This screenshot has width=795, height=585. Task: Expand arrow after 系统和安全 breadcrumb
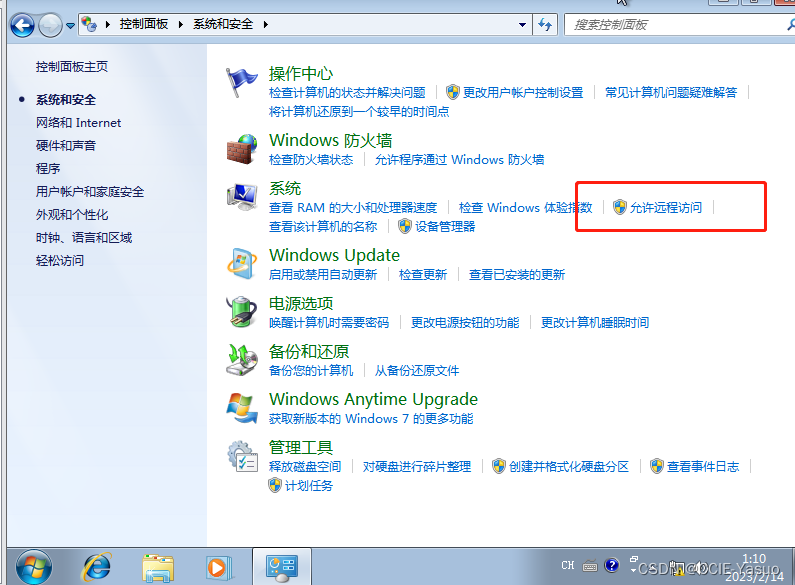(x=266, y=24)
